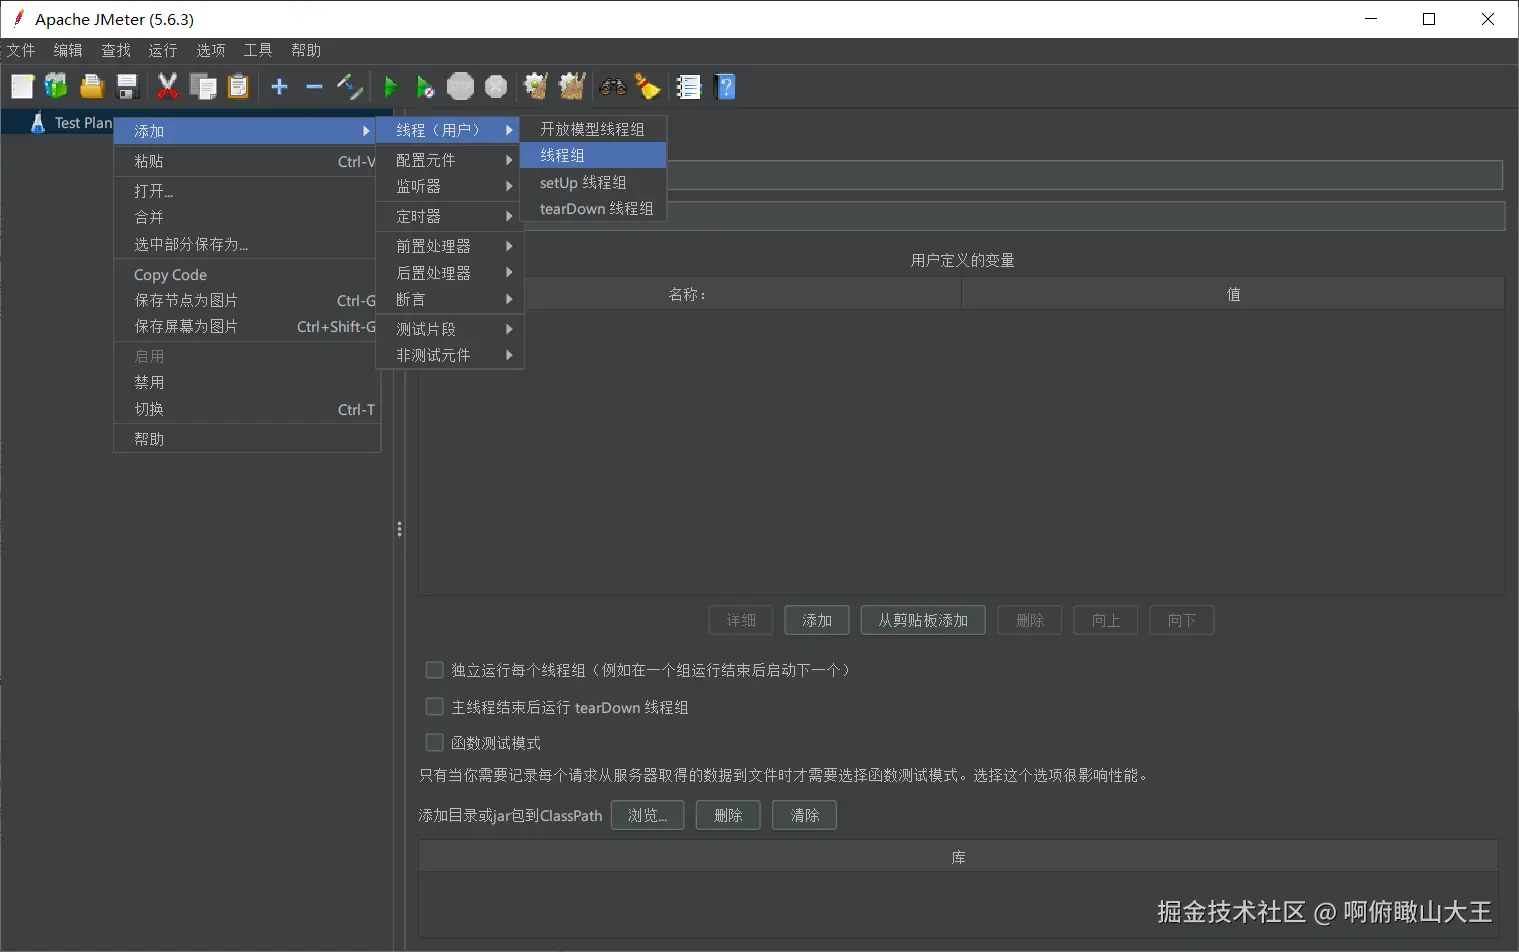Click the 添加 variable button
Screen dimensions: 1519x952
[817, 620]
